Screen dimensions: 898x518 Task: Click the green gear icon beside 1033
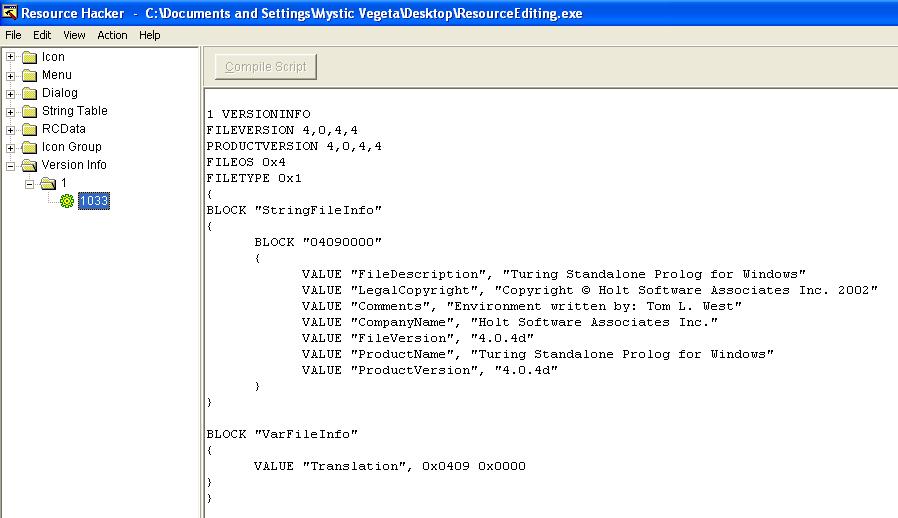click(x=67, y=201)
